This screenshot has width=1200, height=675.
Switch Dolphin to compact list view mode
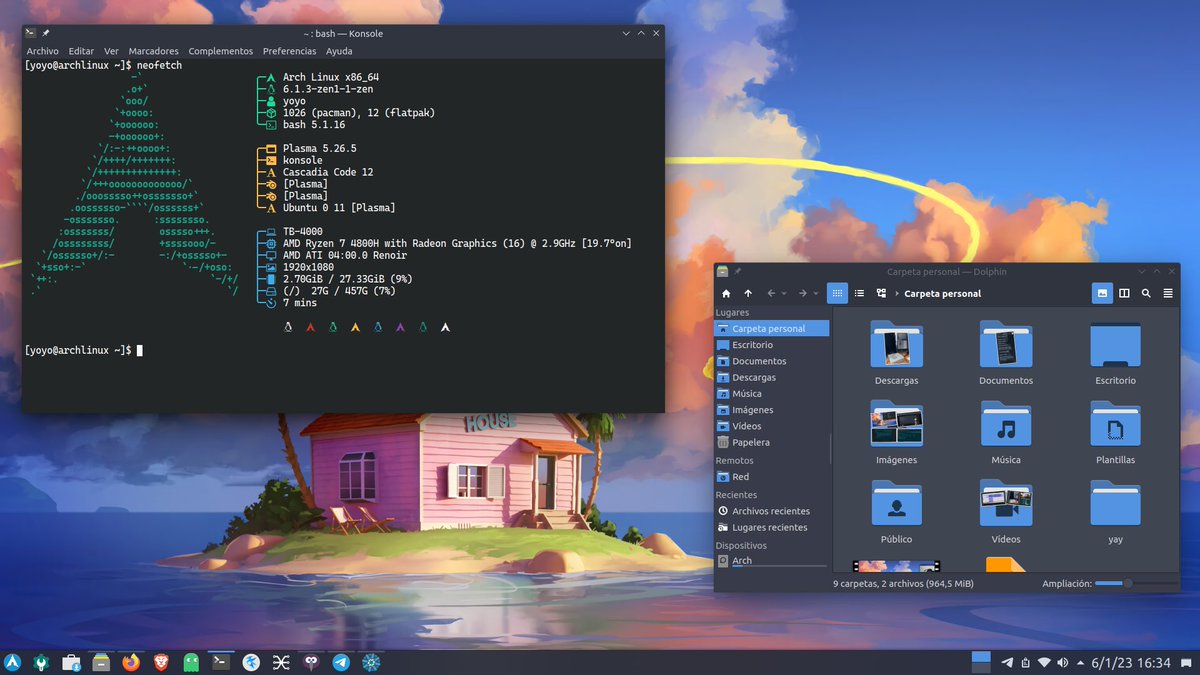(859, 293)
